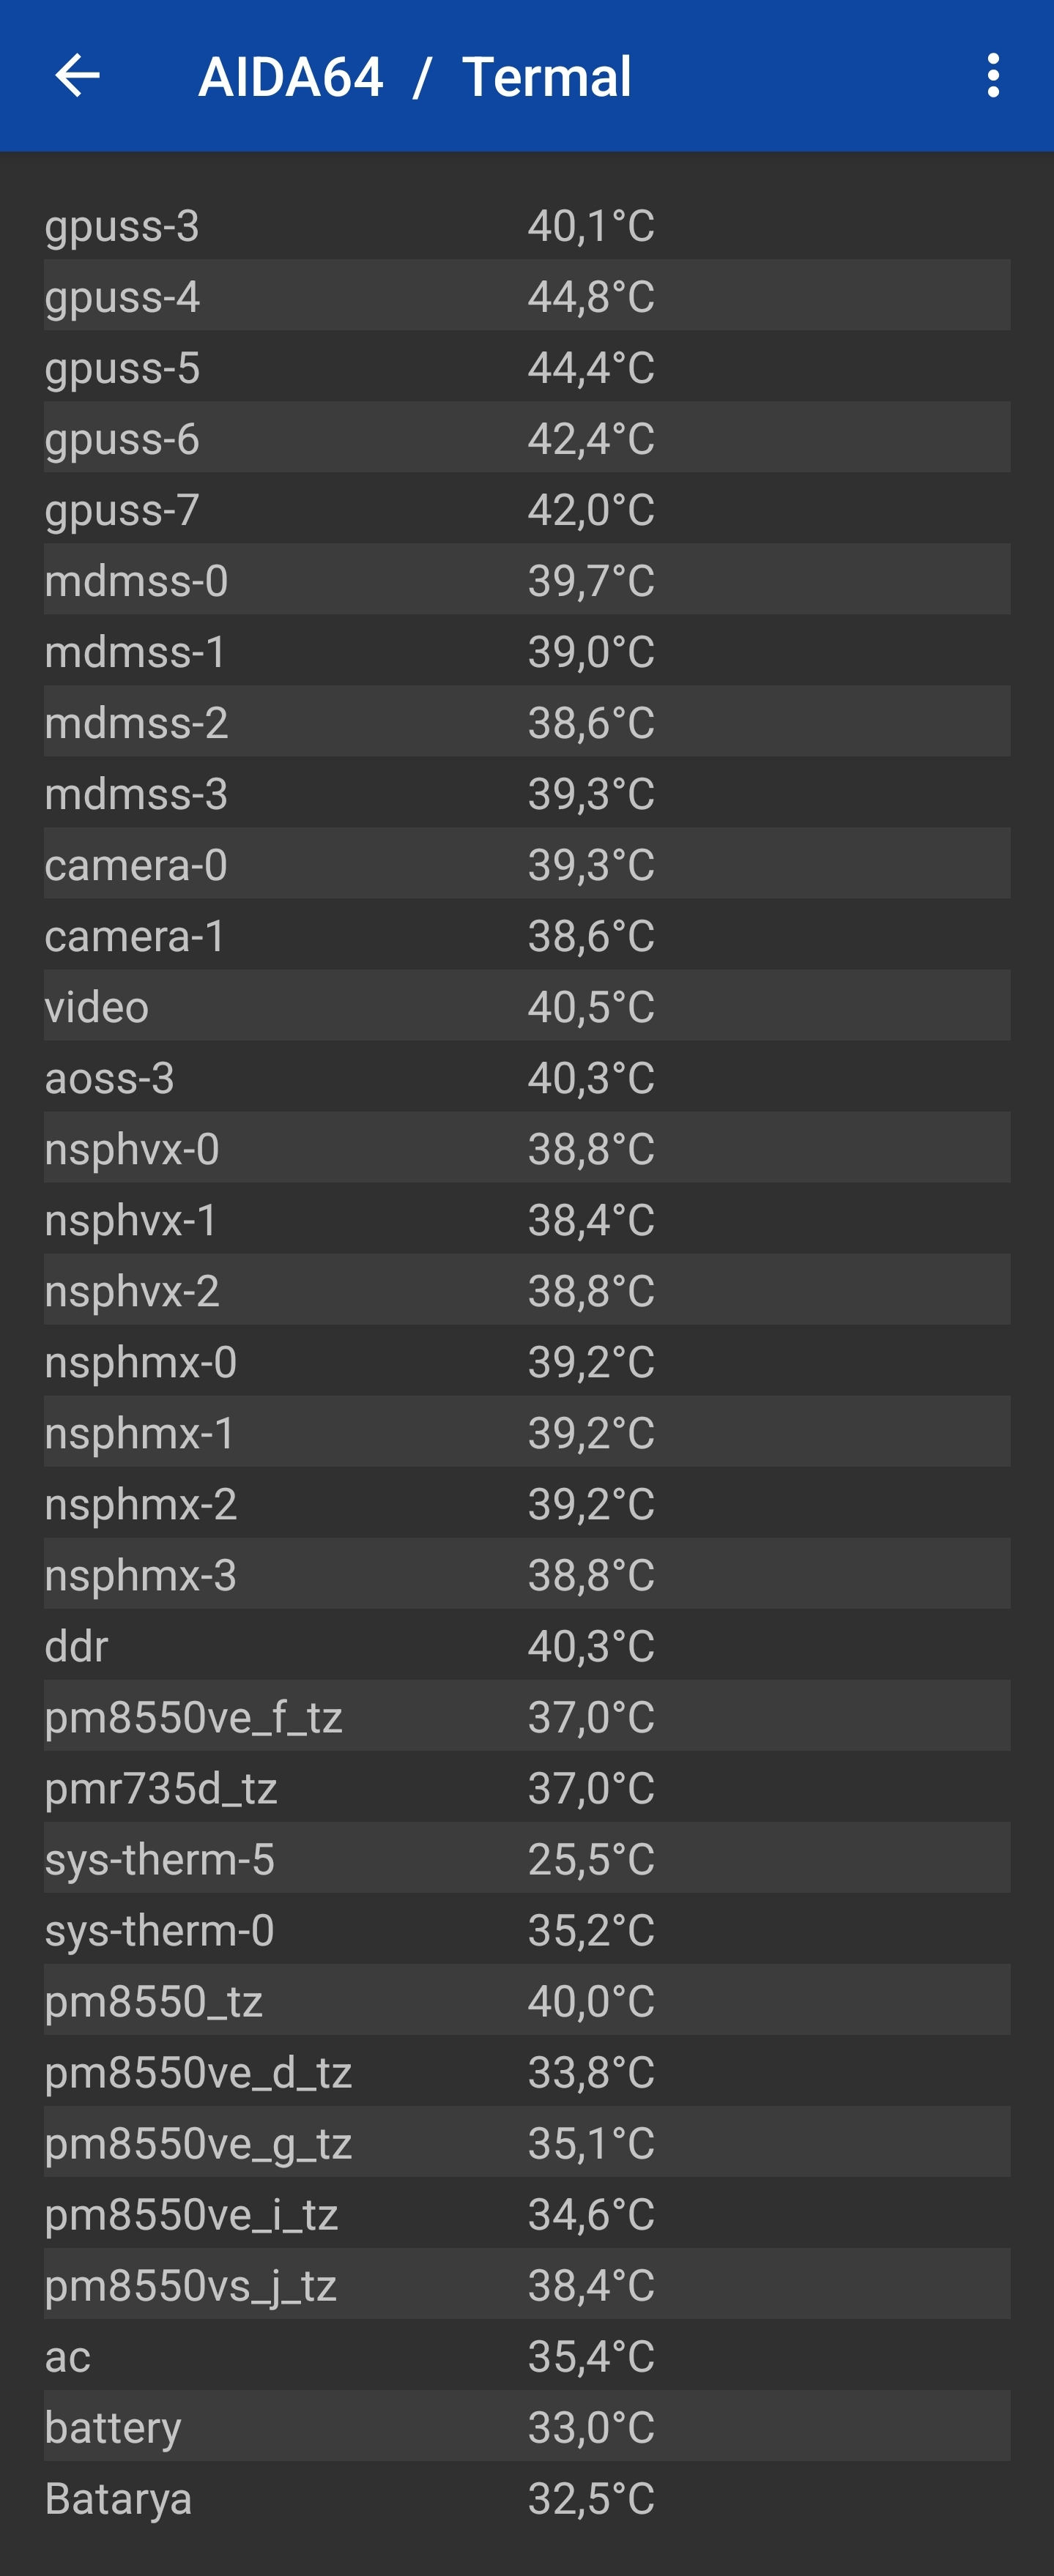Select the ddr temperature row

pyautogui.click(x=527, y=1645)
